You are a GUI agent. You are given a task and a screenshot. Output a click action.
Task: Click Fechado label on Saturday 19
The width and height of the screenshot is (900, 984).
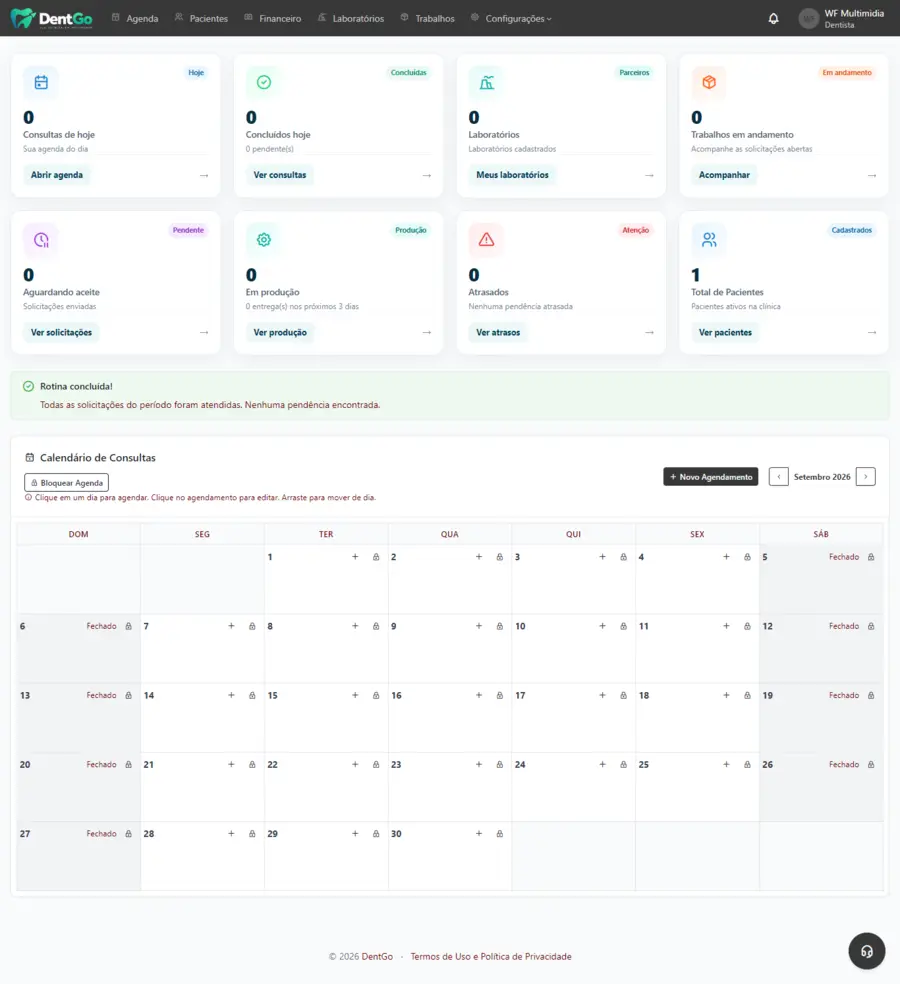click(844, 695)
